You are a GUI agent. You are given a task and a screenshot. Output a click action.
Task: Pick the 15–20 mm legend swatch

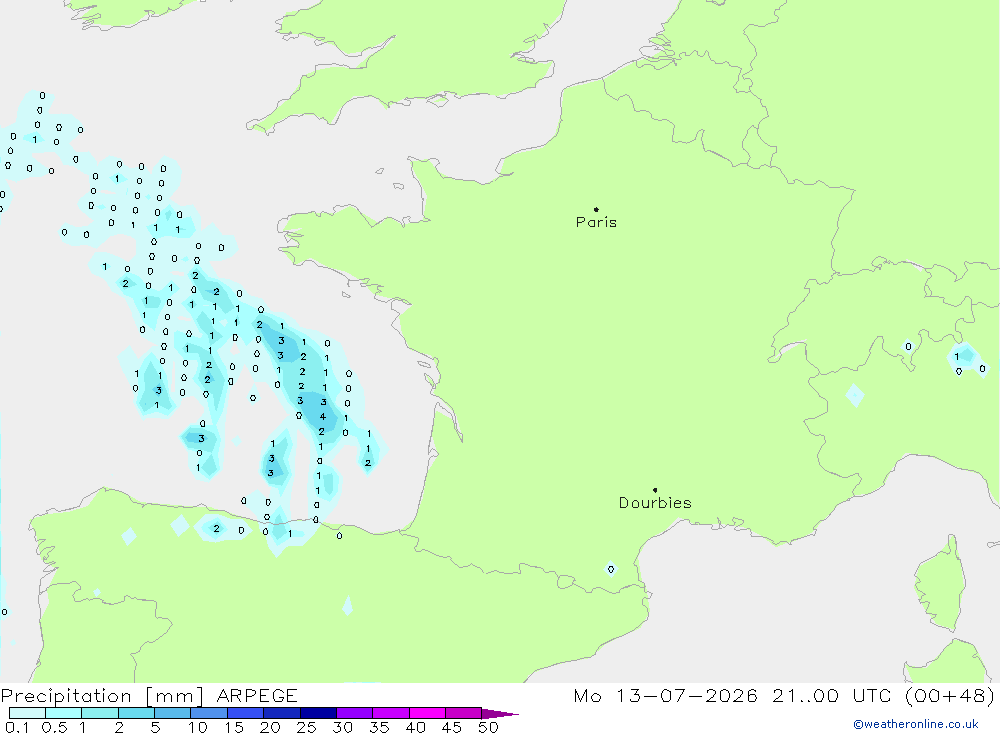coord(246,713)
